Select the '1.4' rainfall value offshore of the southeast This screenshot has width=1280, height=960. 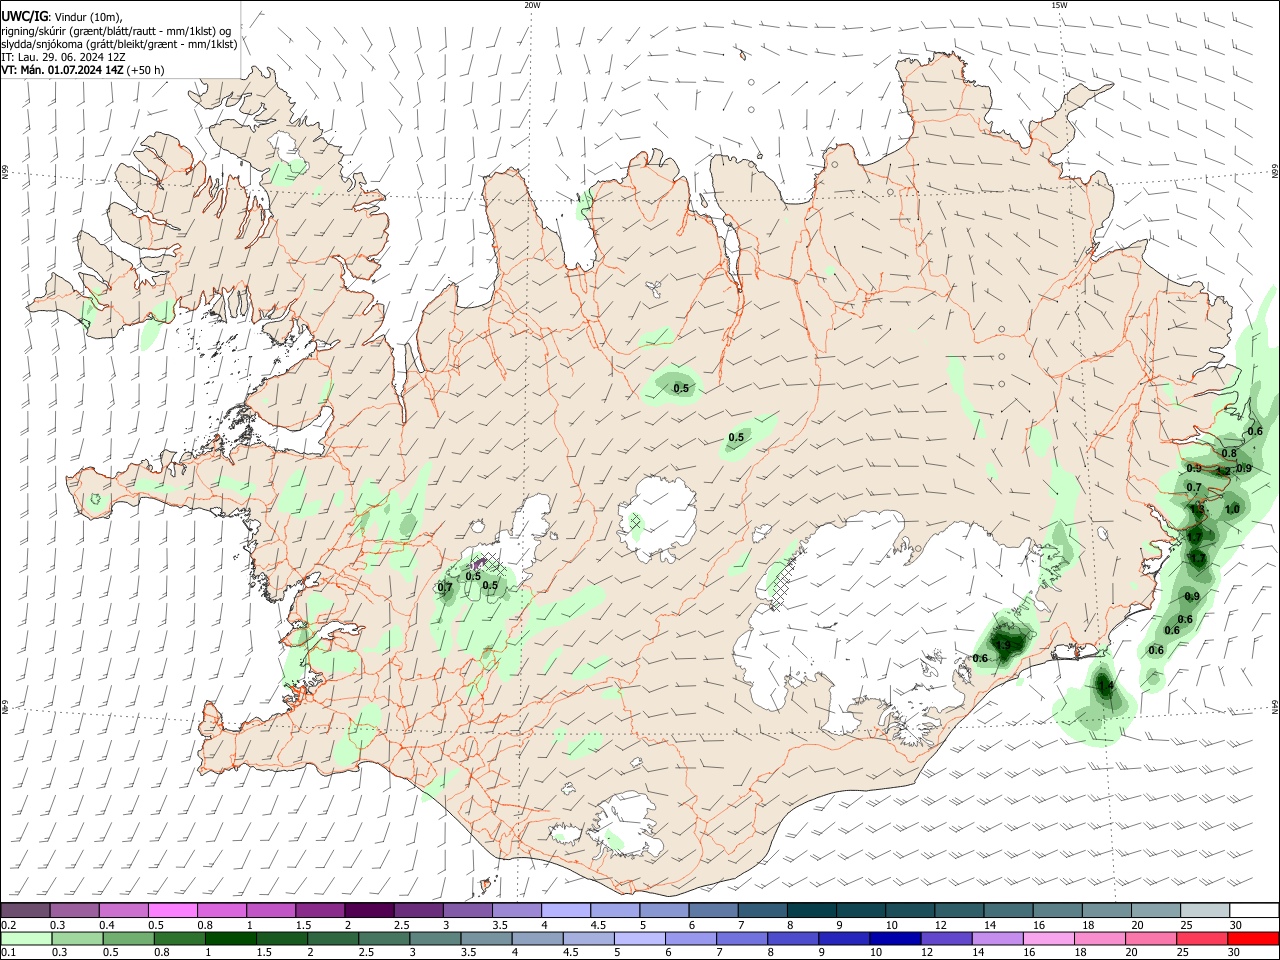1105,686
